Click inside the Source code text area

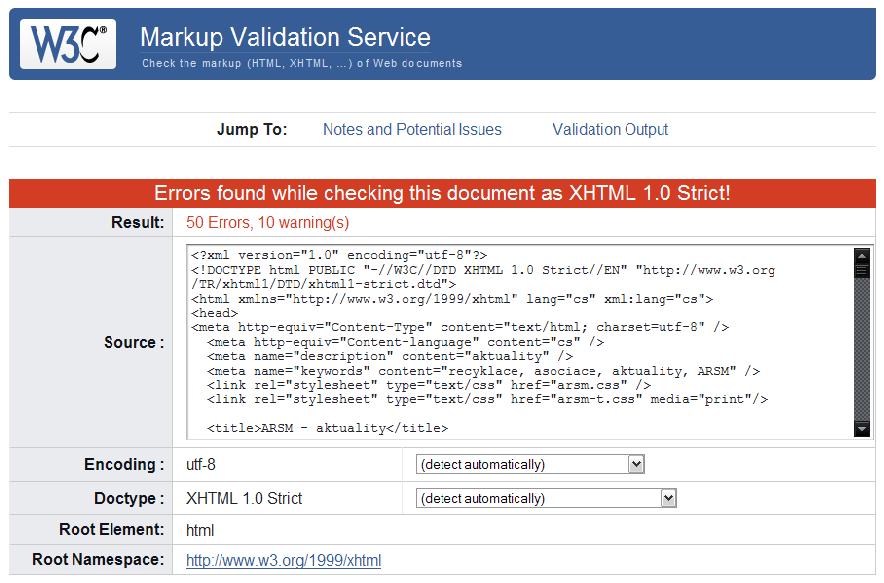(x=520, y=342)
